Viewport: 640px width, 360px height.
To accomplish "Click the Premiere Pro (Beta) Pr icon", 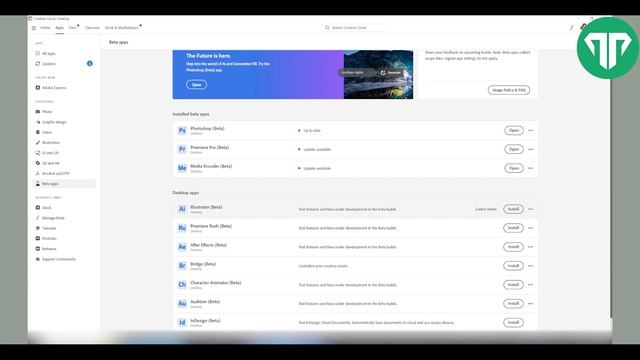I will [x=182, y=149].
